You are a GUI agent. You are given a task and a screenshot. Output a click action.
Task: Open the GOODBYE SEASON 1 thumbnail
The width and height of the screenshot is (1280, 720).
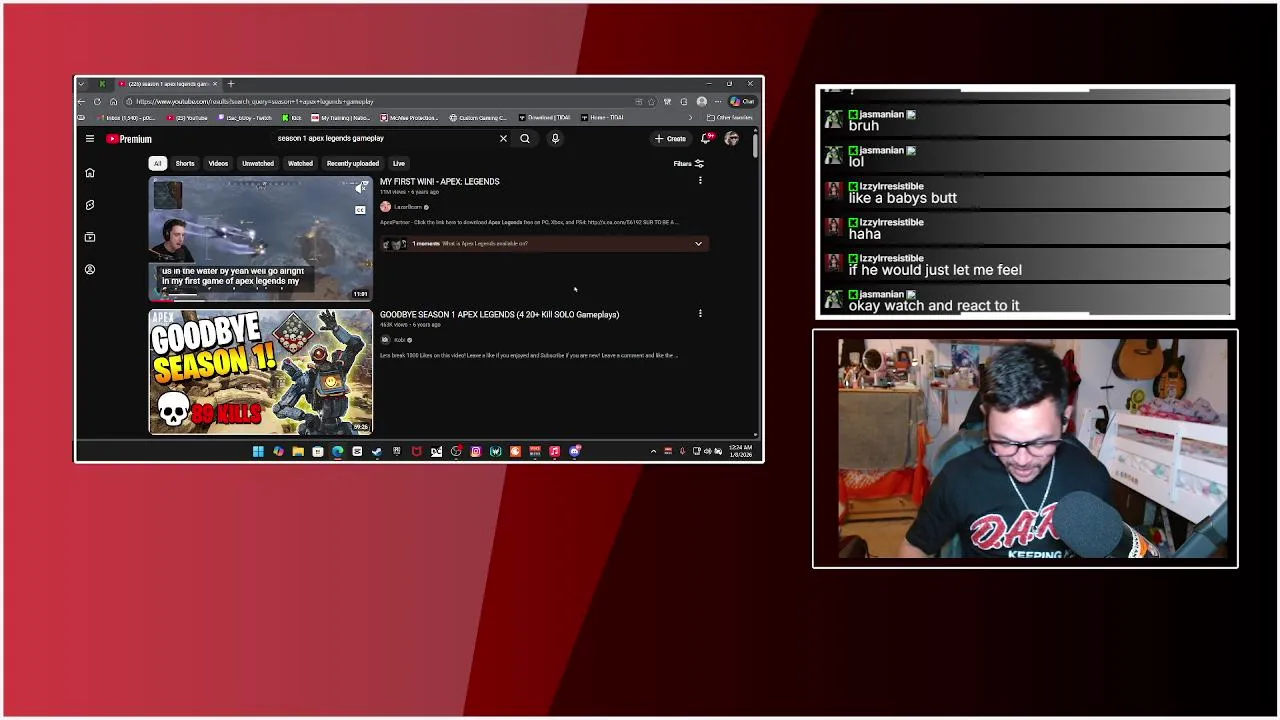[260, 372]
